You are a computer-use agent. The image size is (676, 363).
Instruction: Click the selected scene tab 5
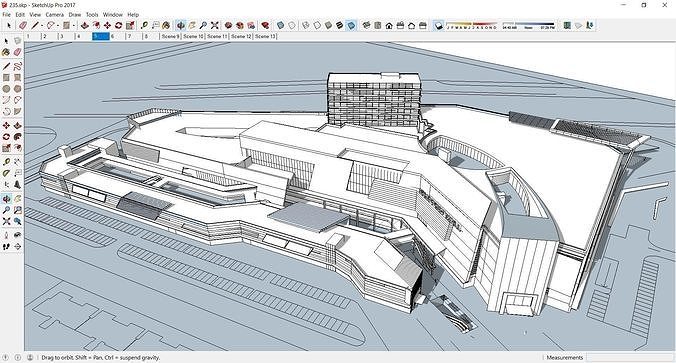pyautogui.click(x=100, y=36)
